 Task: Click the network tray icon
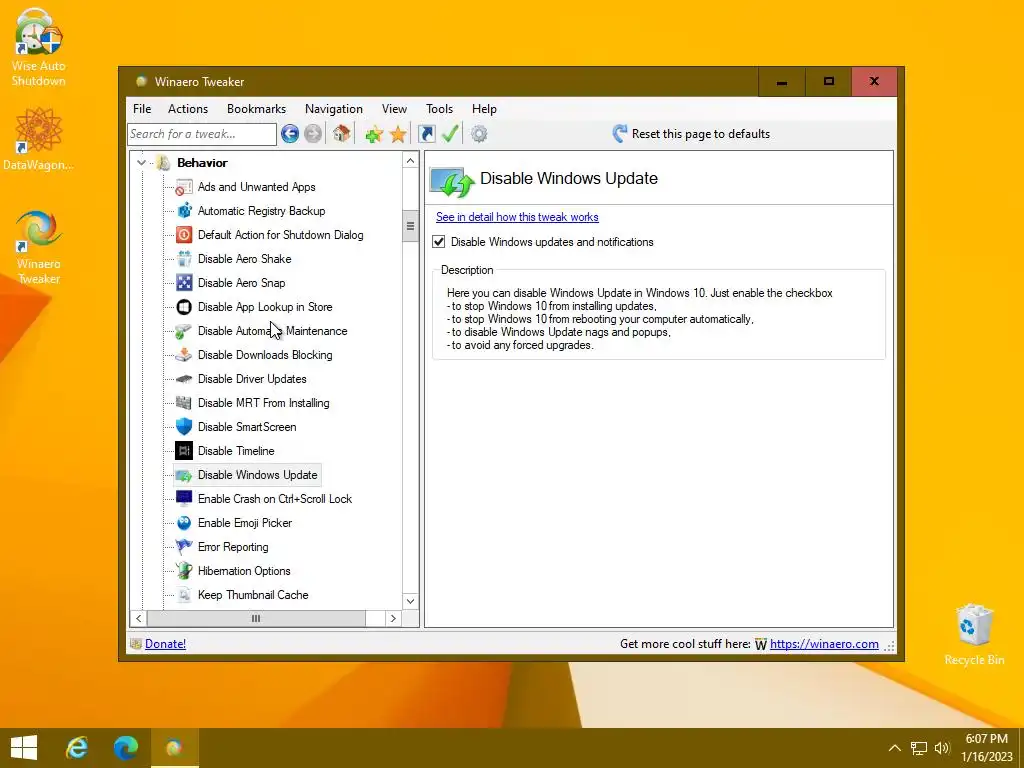(919, 748)
